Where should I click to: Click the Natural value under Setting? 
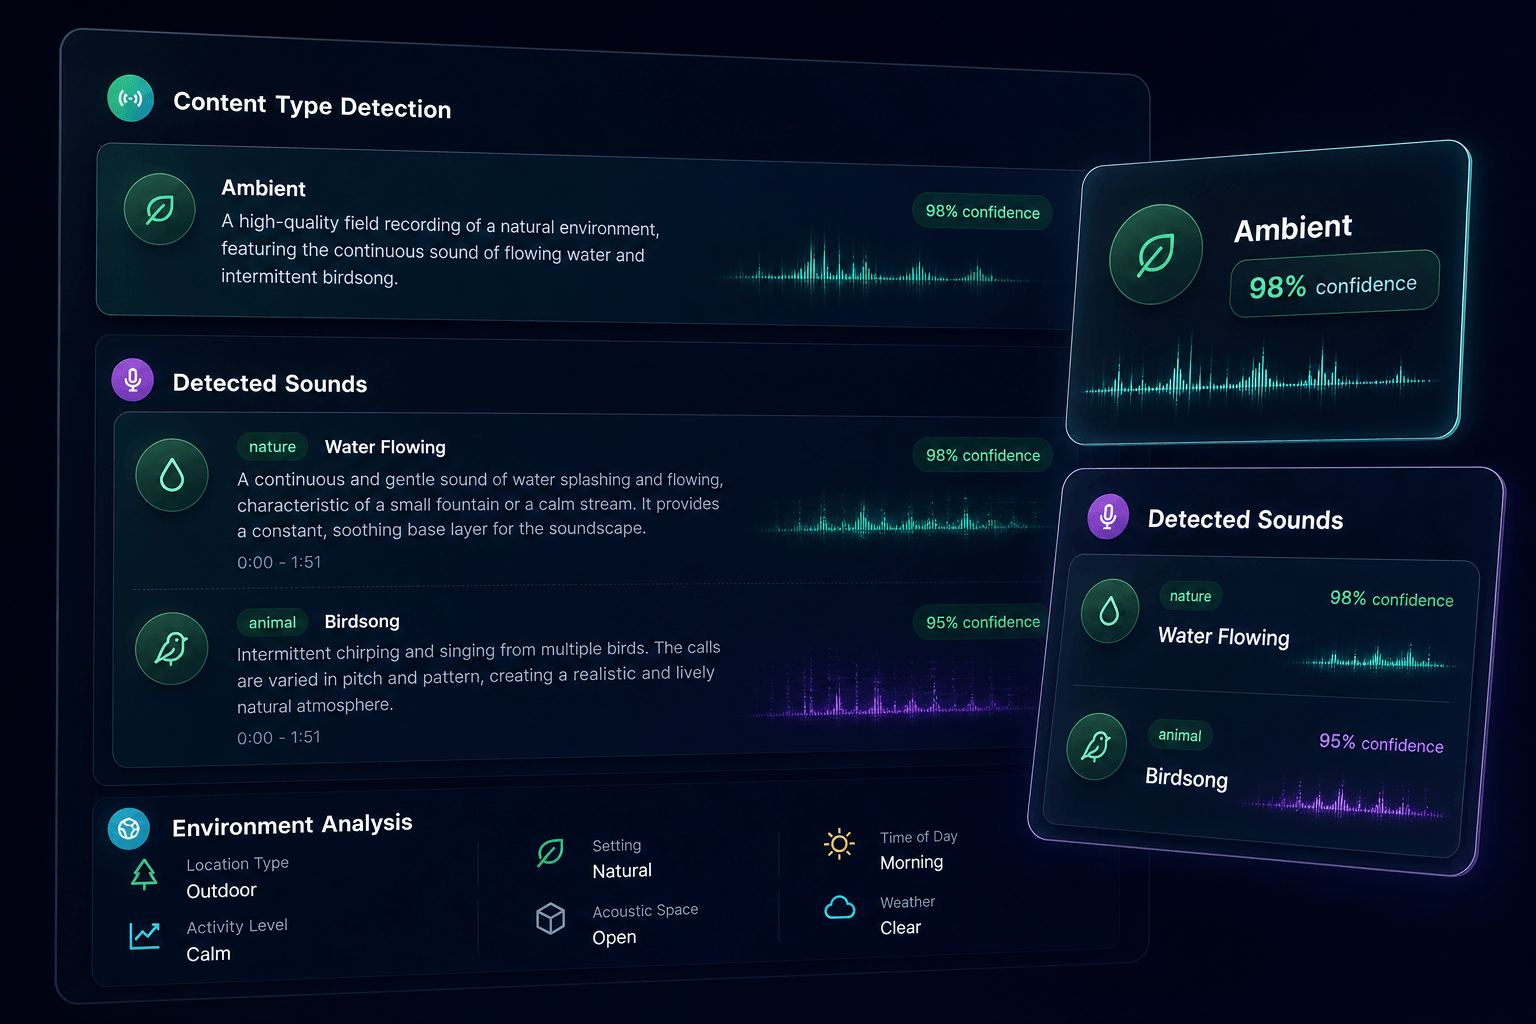coord(622,871)
